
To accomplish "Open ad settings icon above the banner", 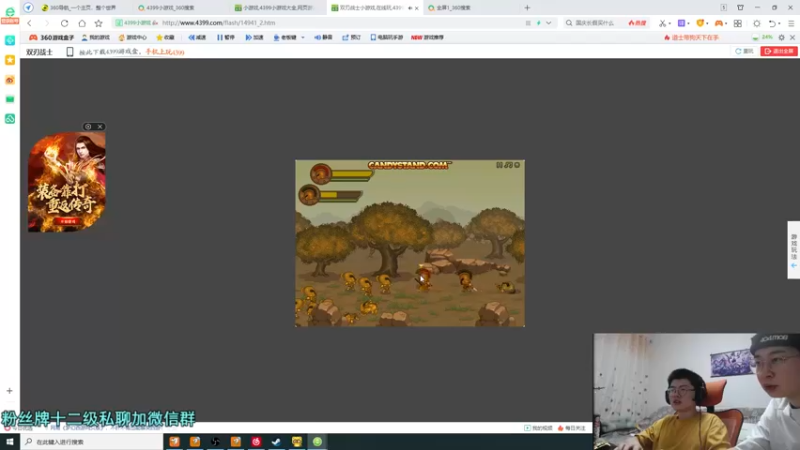I will click(88, 127).
